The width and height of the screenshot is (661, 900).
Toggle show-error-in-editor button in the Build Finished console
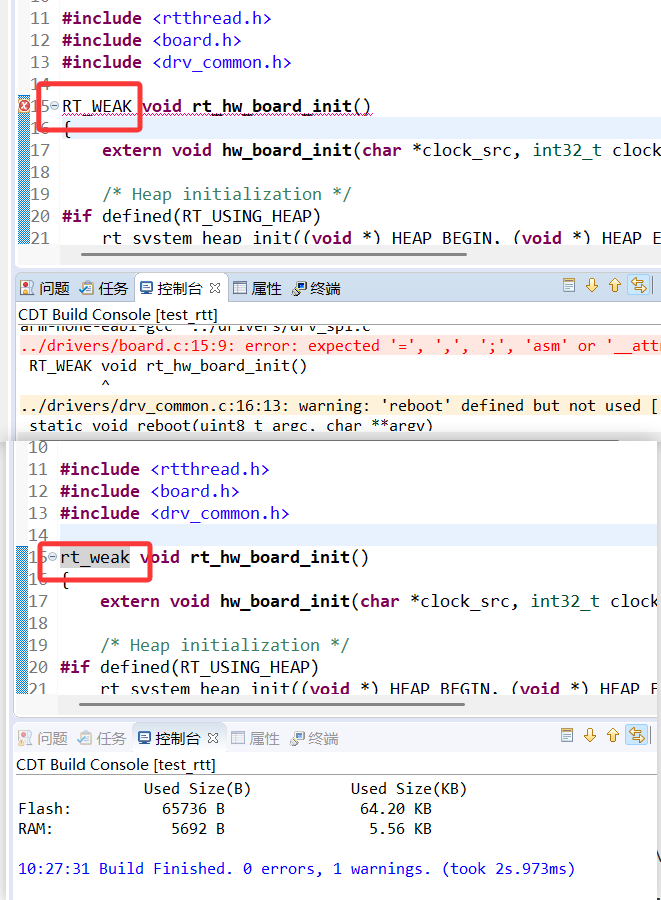[x=637, y=736]
